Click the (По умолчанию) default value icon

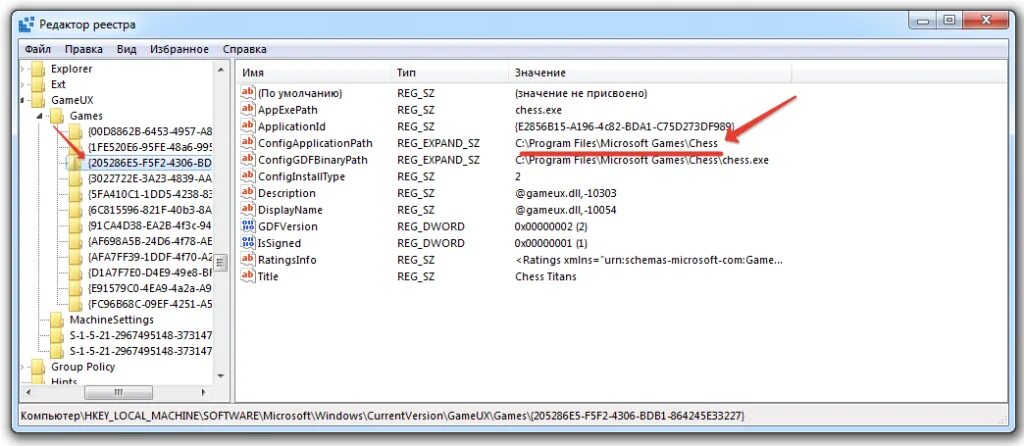click(248, 93)
